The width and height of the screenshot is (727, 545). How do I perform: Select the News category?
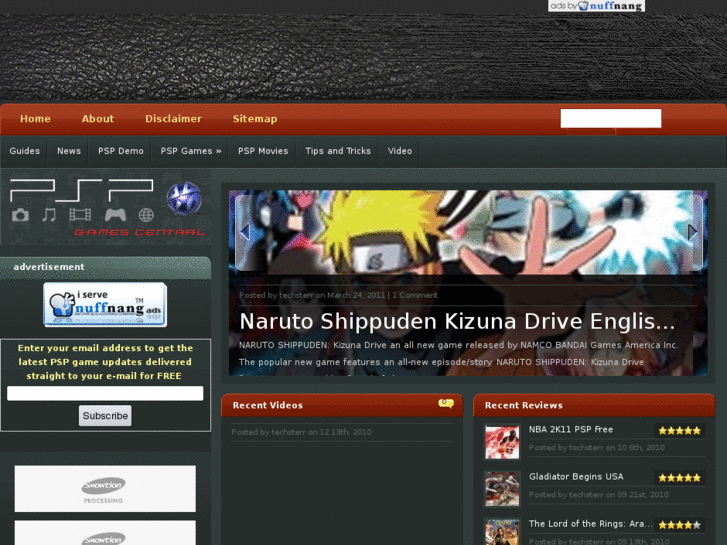pos(69,151)
